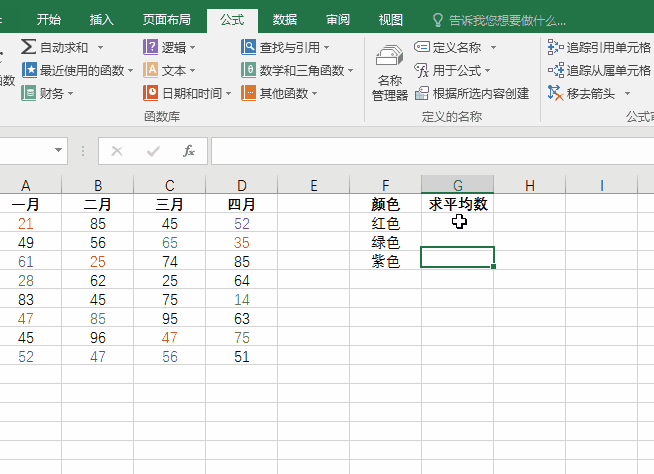654x474 pixels.
Task: Click the Insert Function fx button
Action: click(x=189, y=151)
